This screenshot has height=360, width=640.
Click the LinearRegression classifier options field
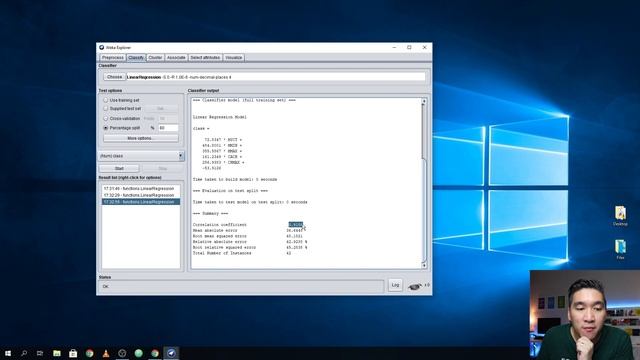tap(276, 77)
